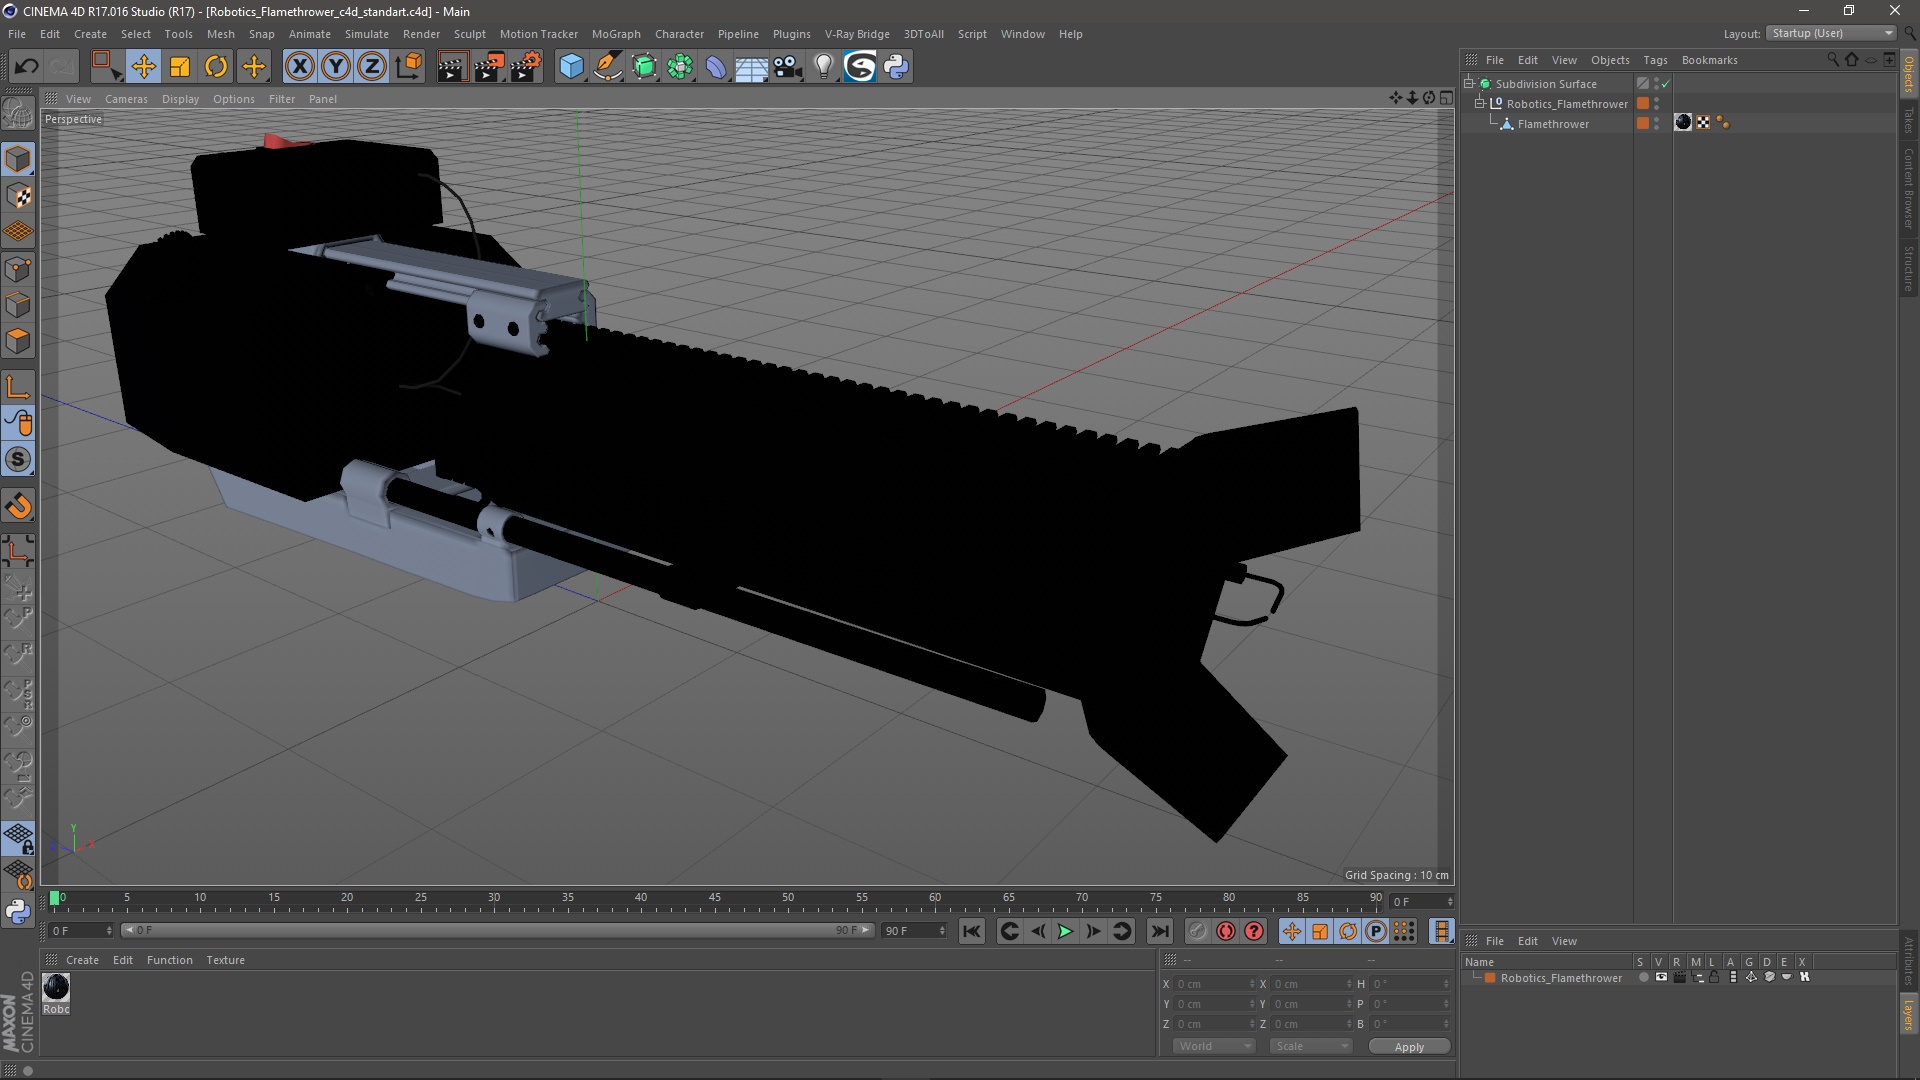The height and width of the screenshot is (1080, 1920).
Task: Toggle layer visibility for Robotics_Flamethrower layer
Action: click(x=1661, y=977)
